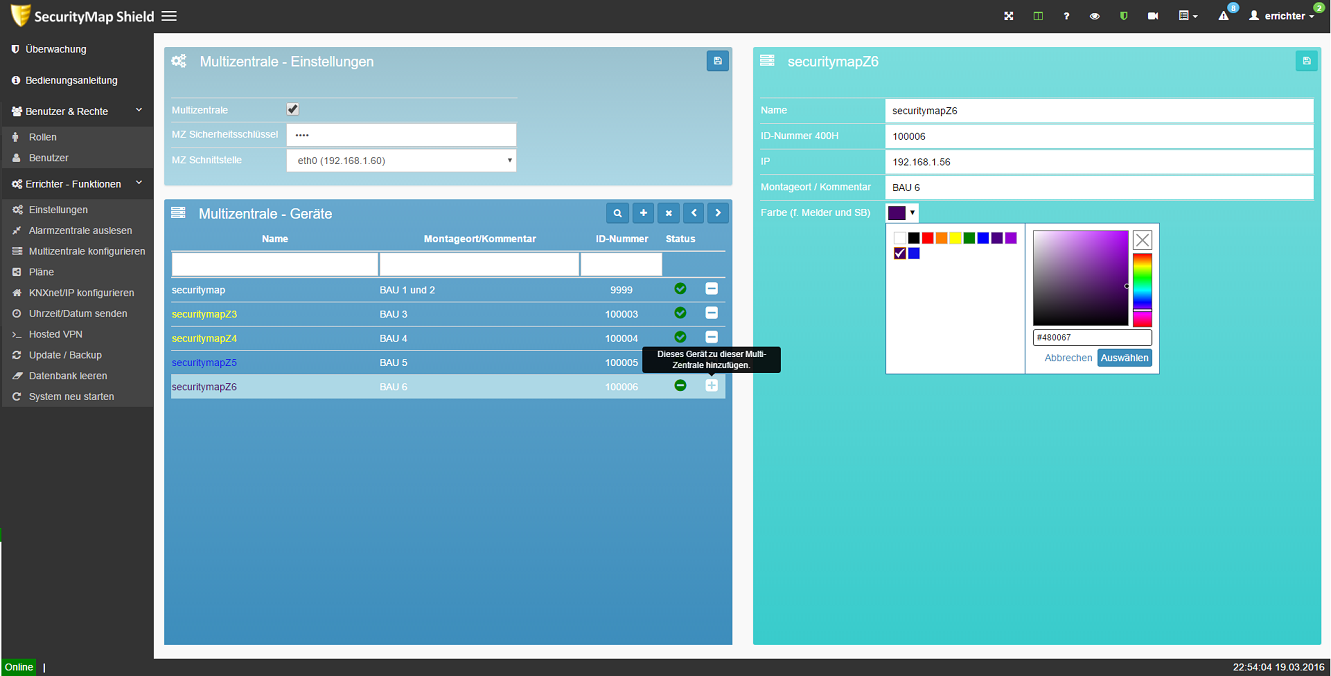Click the fullscreen expand icon in top bar
Screen dimensions: 1331x676
tap(1009, 16)
